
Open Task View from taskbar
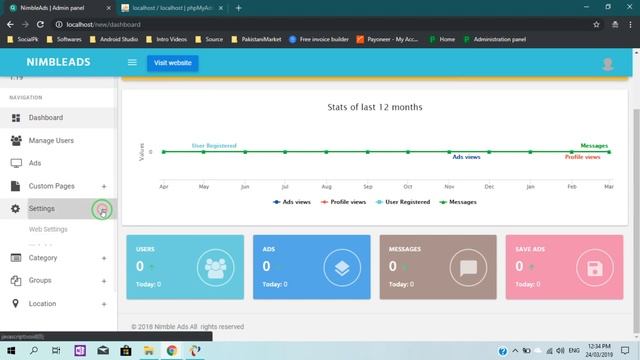tap(56, 351)
